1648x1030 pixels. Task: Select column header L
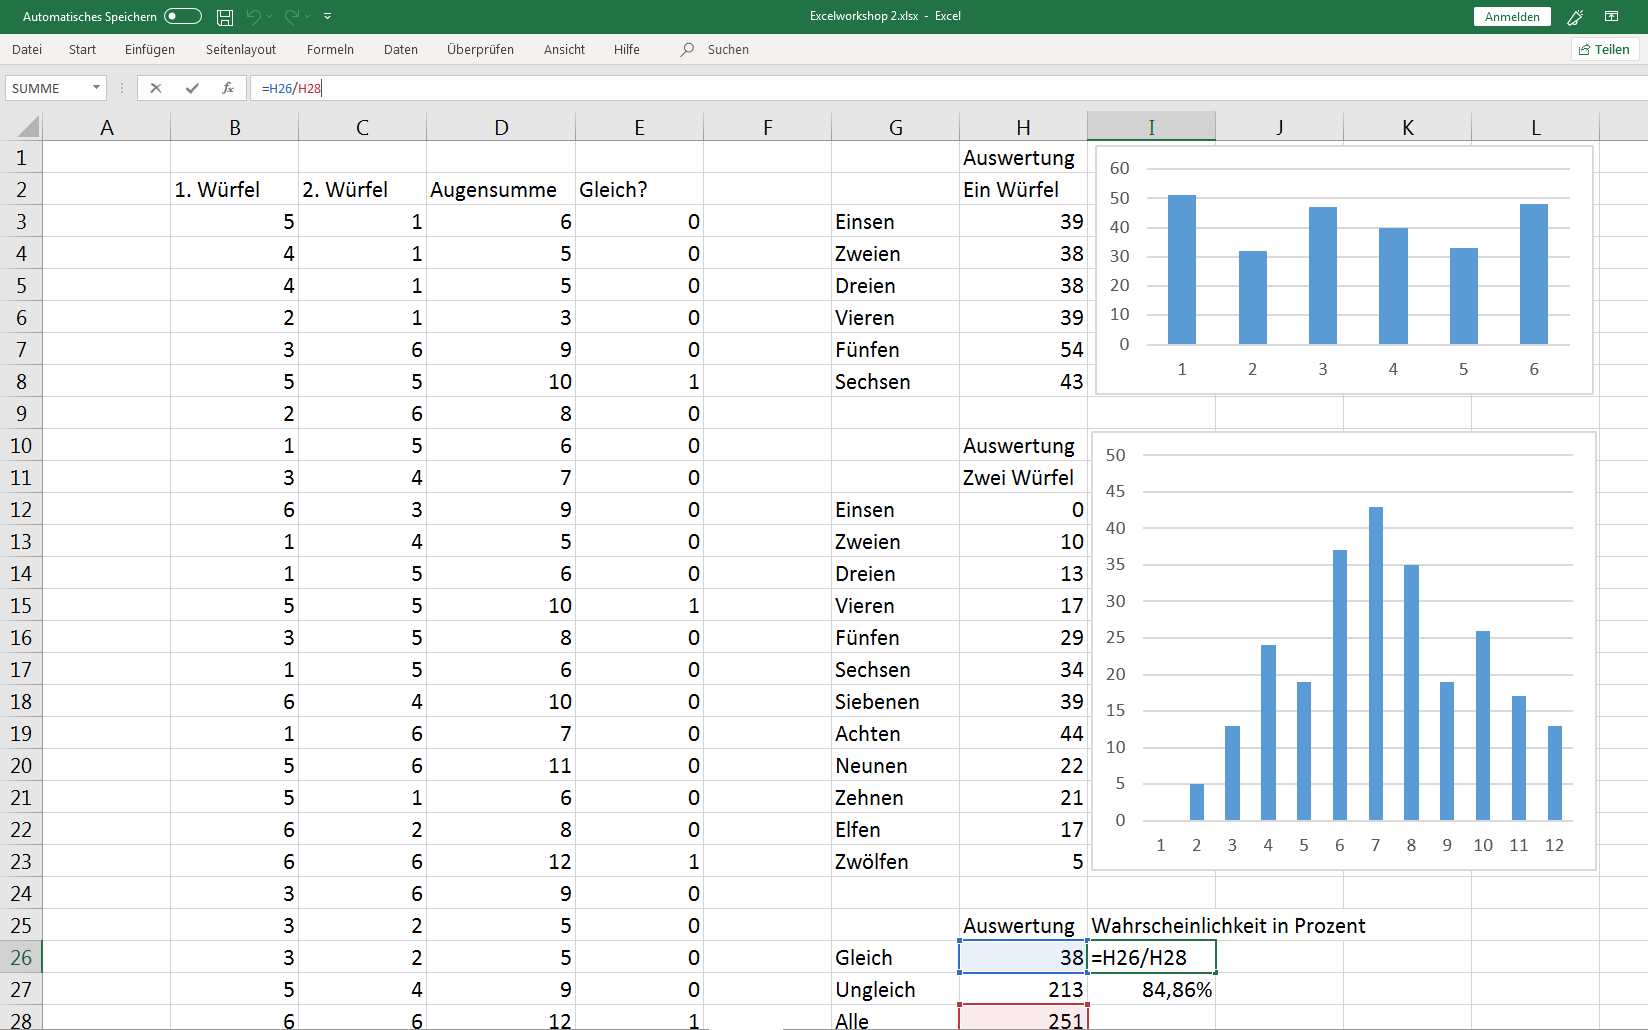coord(1535,127)
